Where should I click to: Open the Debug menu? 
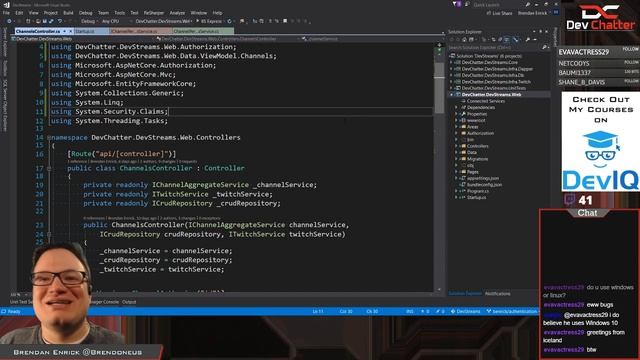click(x=85, y=13)
